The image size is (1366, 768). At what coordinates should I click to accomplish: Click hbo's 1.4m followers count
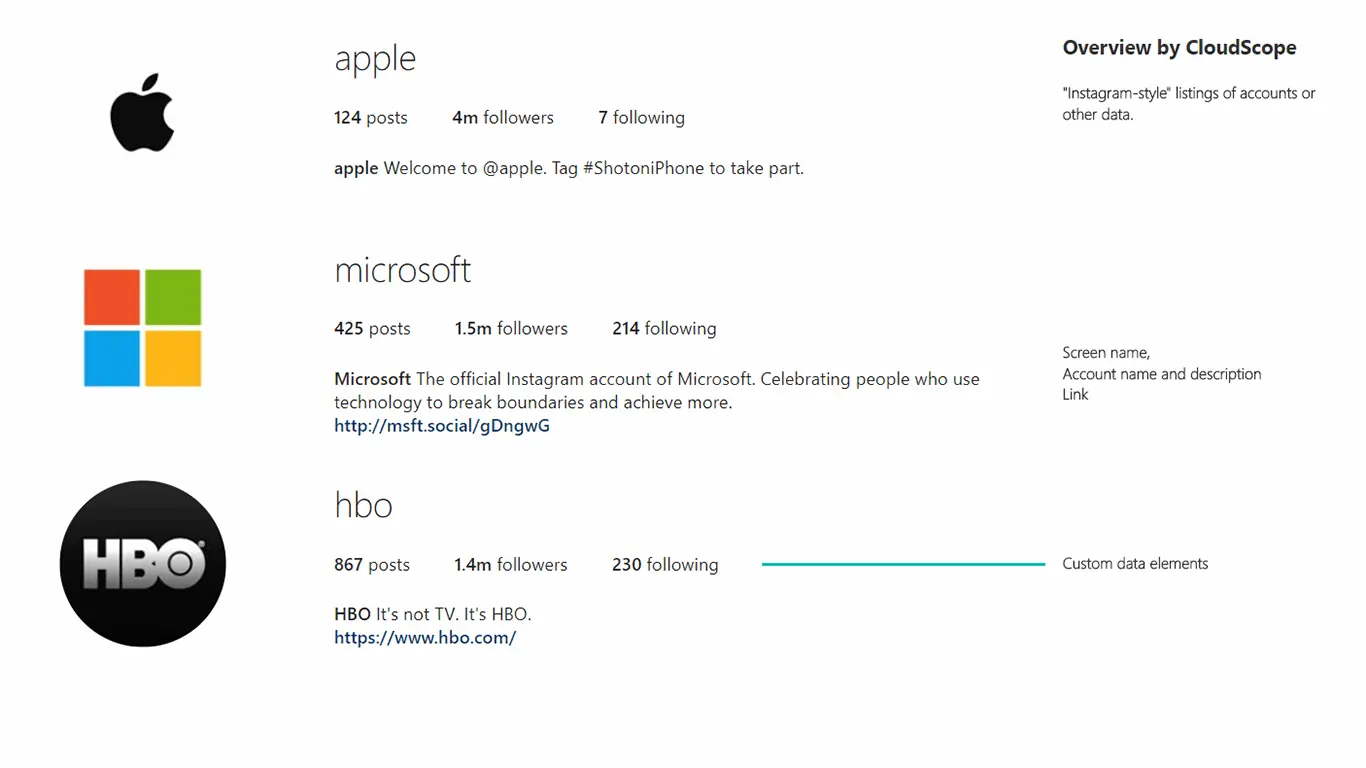coord(511,565)
